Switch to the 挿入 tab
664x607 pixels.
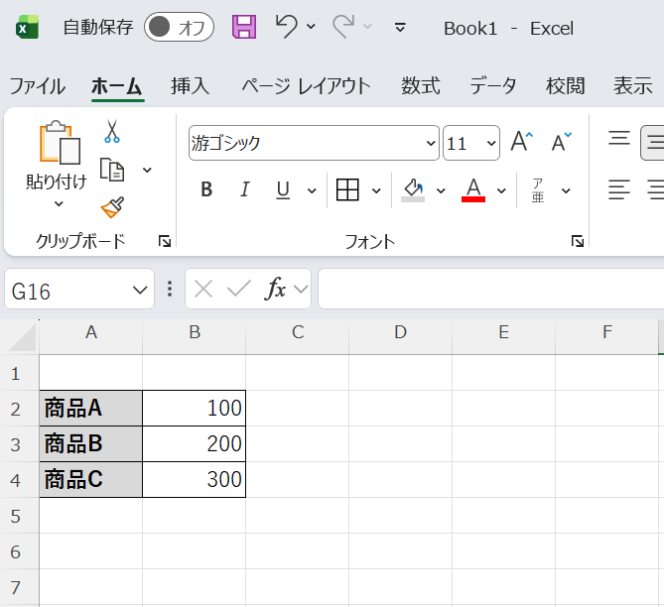[x=190, y=86]
